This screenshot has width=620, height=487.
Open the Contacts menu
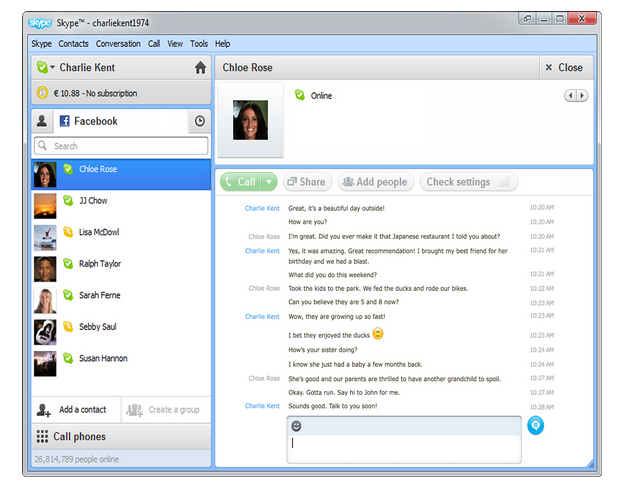point(73,44)
